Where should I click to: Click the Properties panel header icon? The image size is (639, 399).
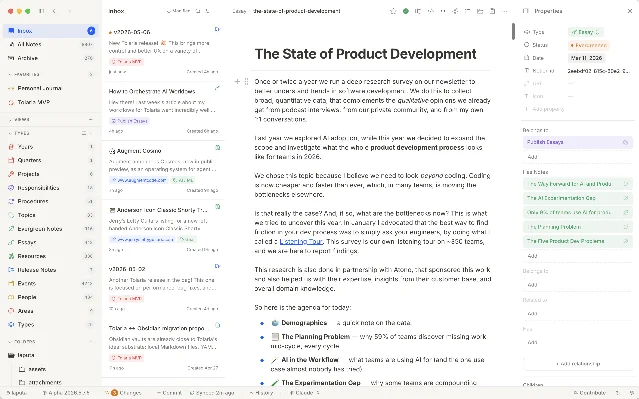(526, 11)
